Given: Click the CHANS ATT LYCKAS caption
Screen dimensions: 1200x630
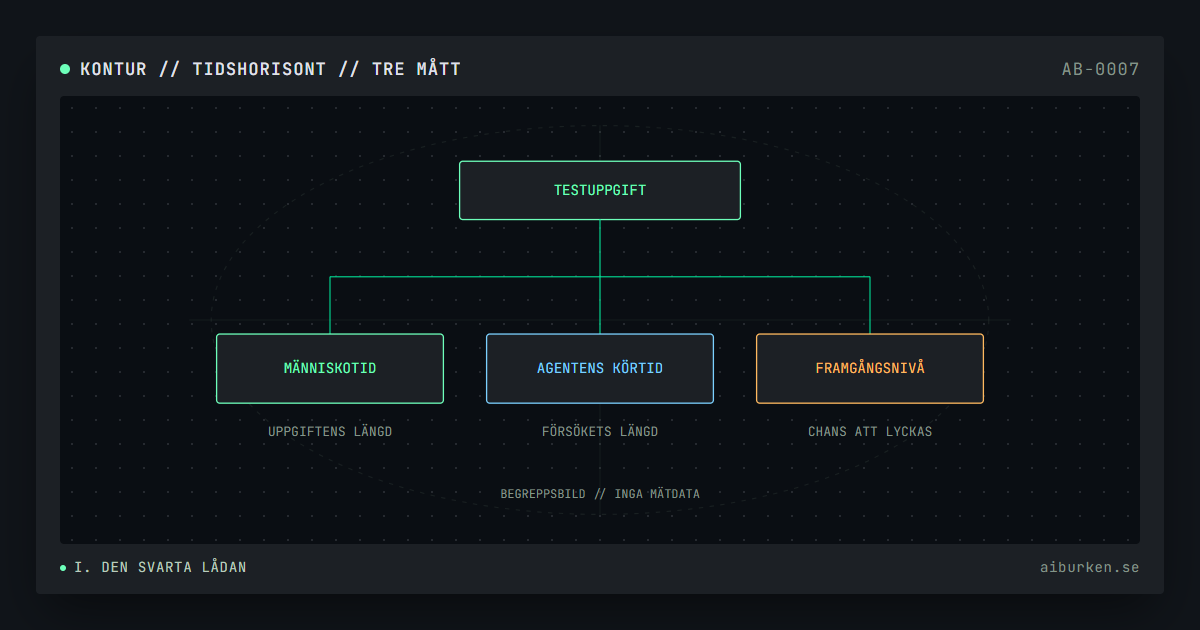Looking at the screenshot, I should pos(870,432).
